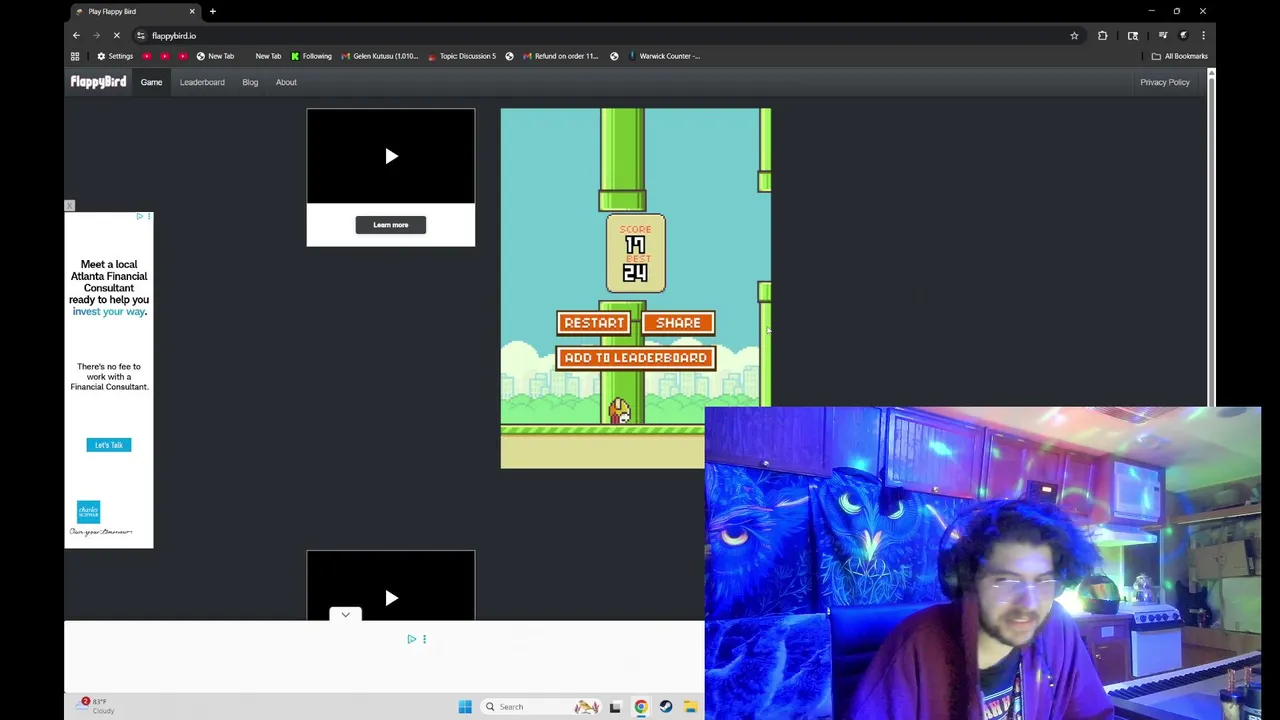The image size is (1280, 720).
Task: Open Steam from the taskbar
Action: pos(666,707)
